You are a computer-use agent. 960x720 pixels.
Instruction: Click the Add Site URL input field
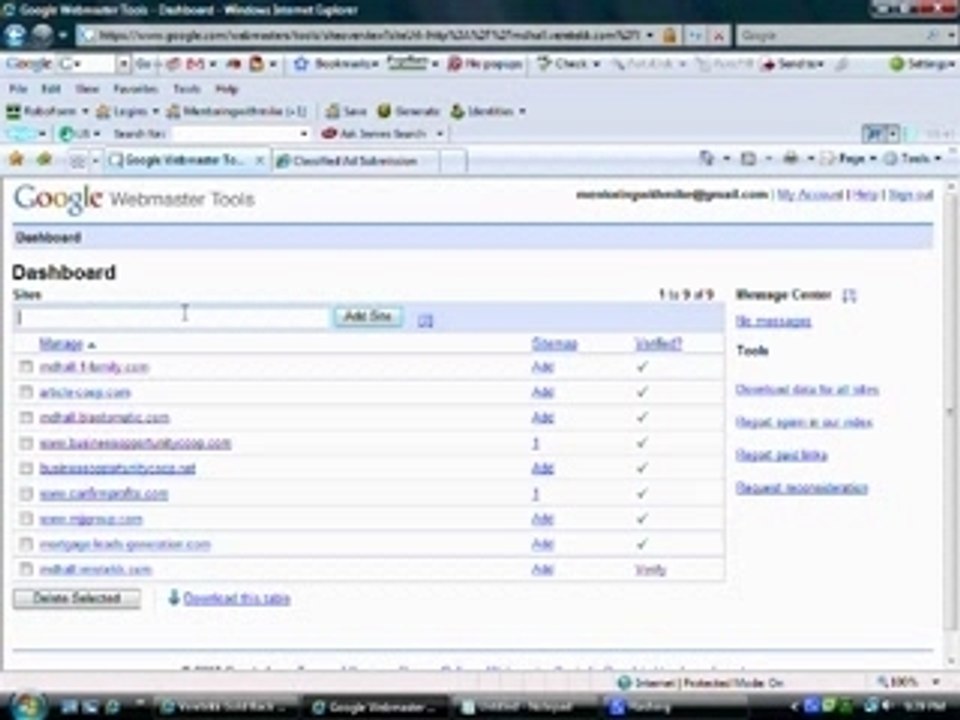172,317
